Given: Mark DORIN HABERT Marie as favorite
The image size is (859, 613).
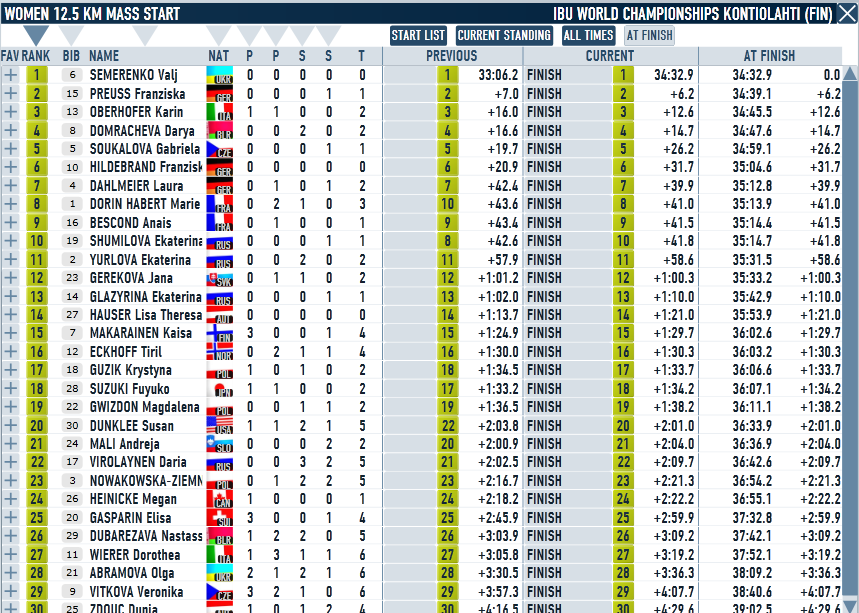Looking at the screenshot, I should (x=10, y=204).
